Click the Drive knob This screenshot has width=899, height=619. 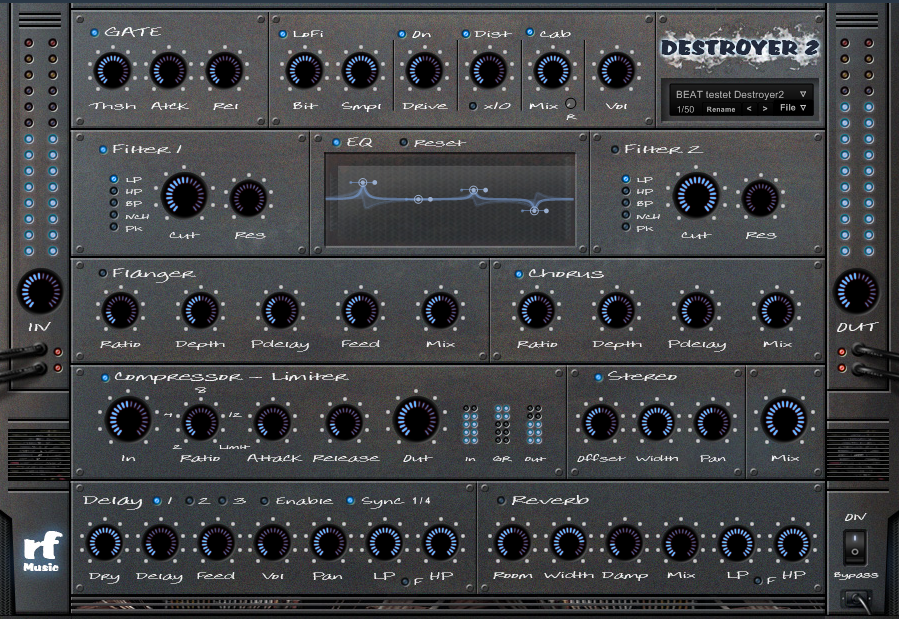coord(424,71)
